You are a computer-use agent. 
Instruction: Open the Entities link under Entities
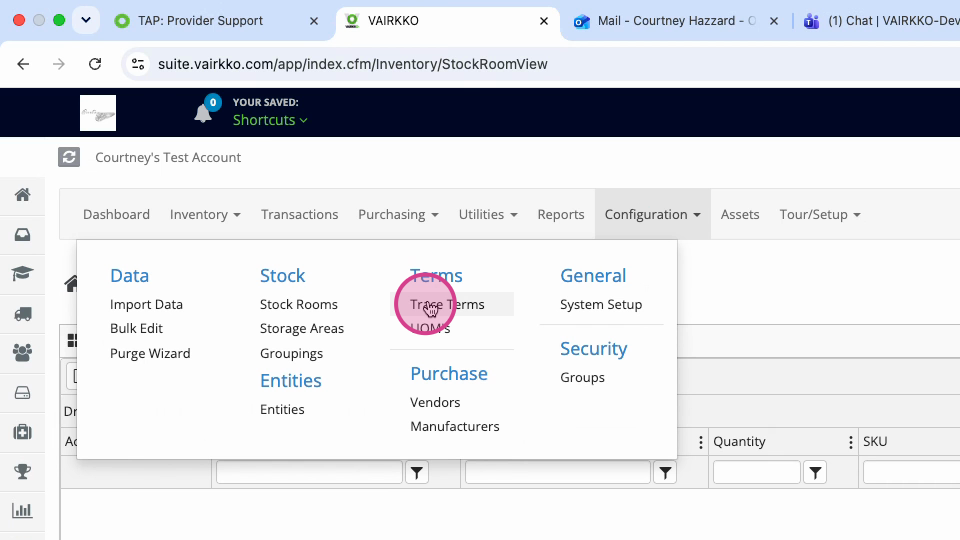[x=282, y=409]
